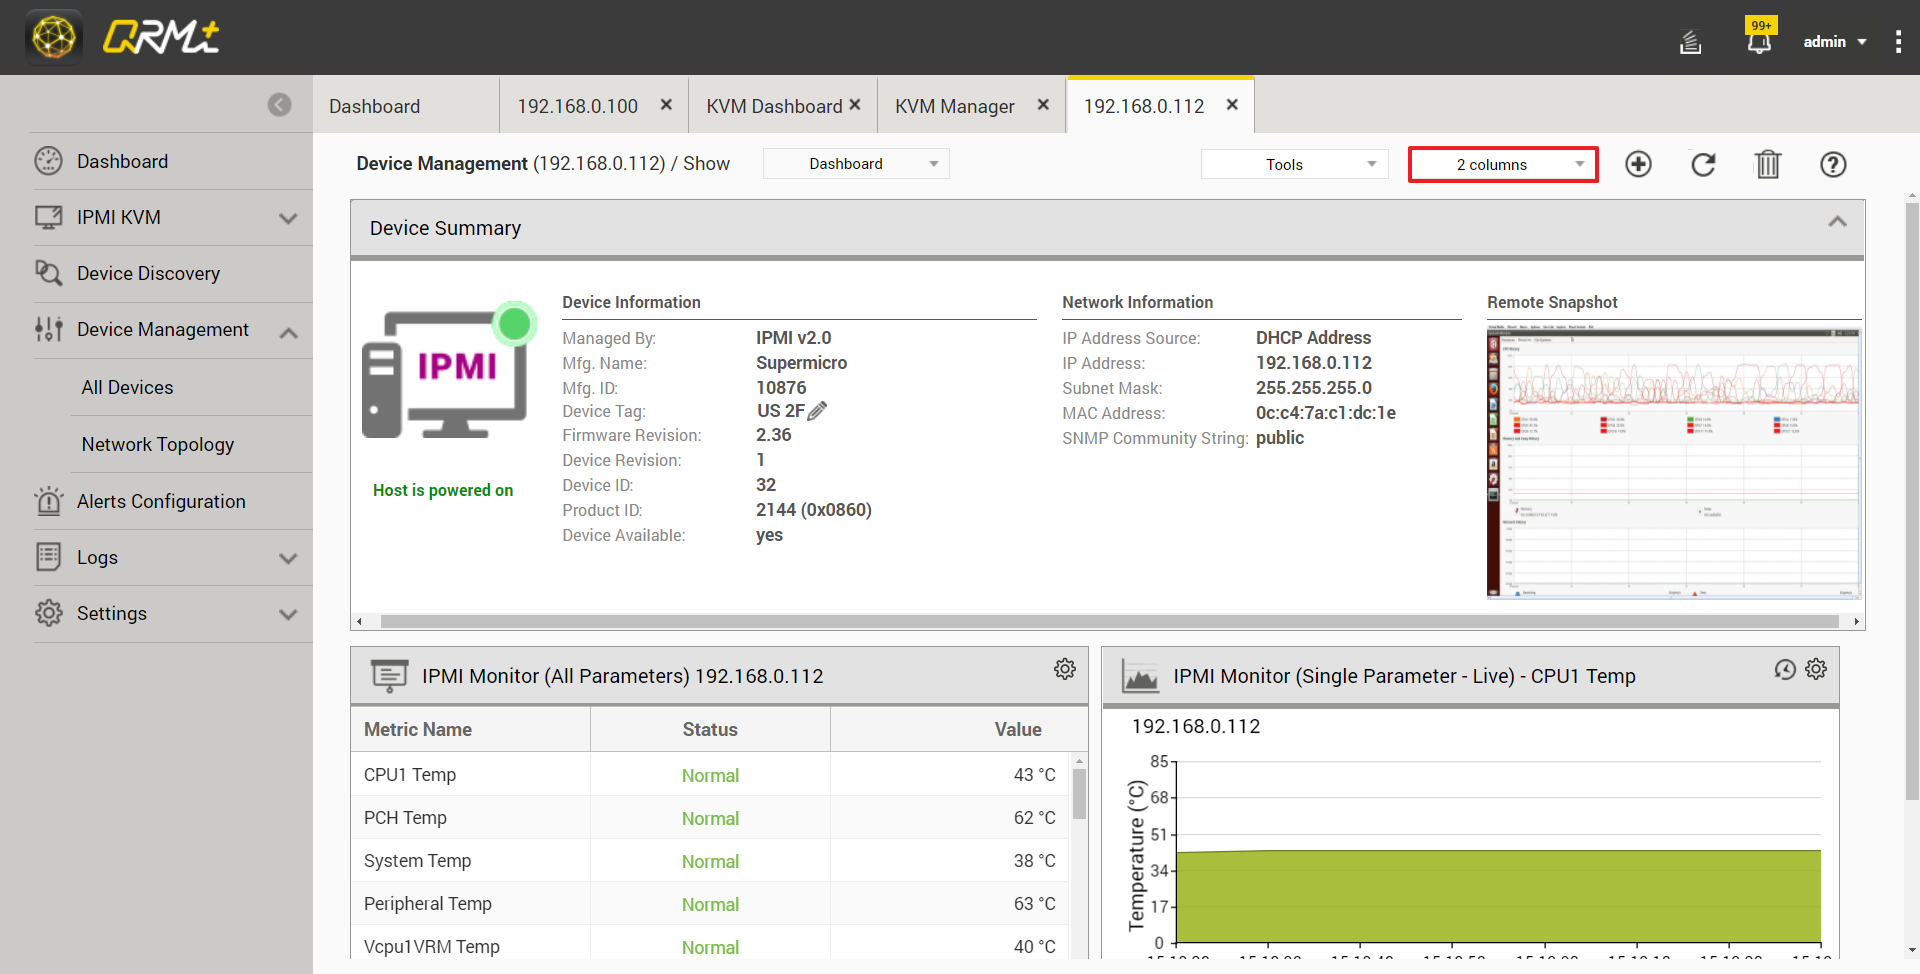
Task: Edit device tag with pencil icon
Action: (x=817, y=411)
